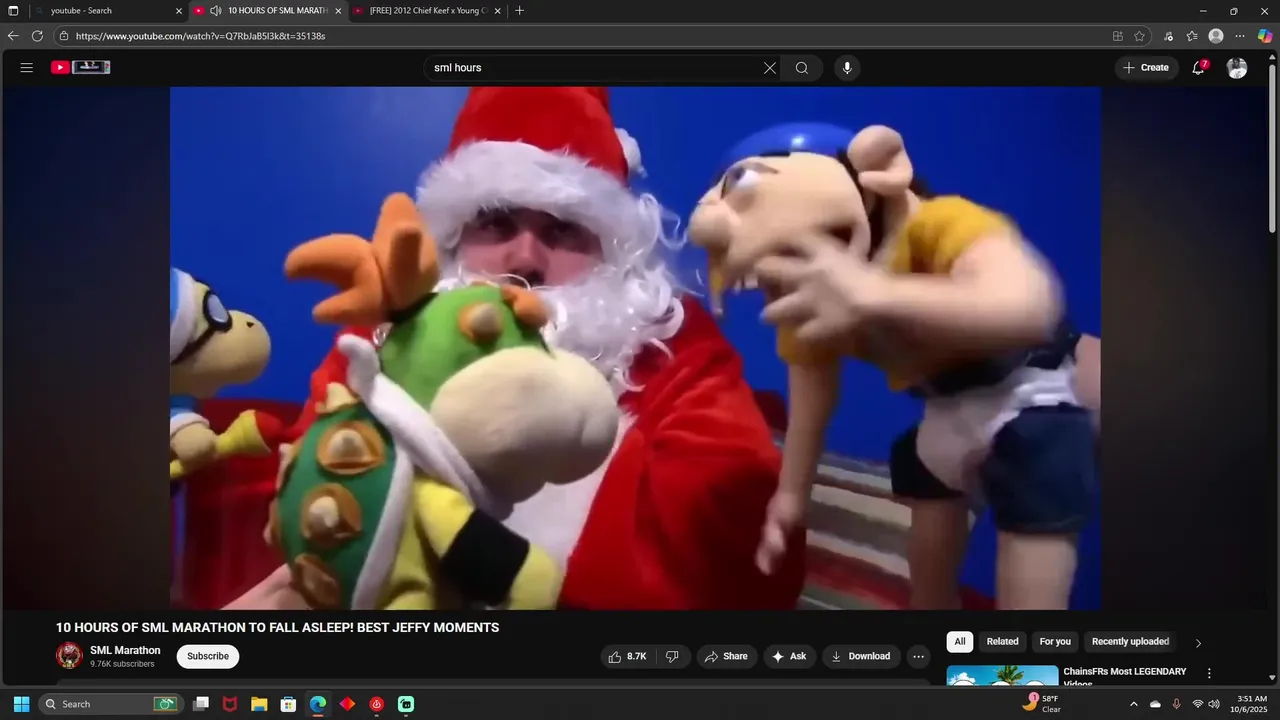
Task: Mute the playing tab via speaker icon
Action: (215, 11)
